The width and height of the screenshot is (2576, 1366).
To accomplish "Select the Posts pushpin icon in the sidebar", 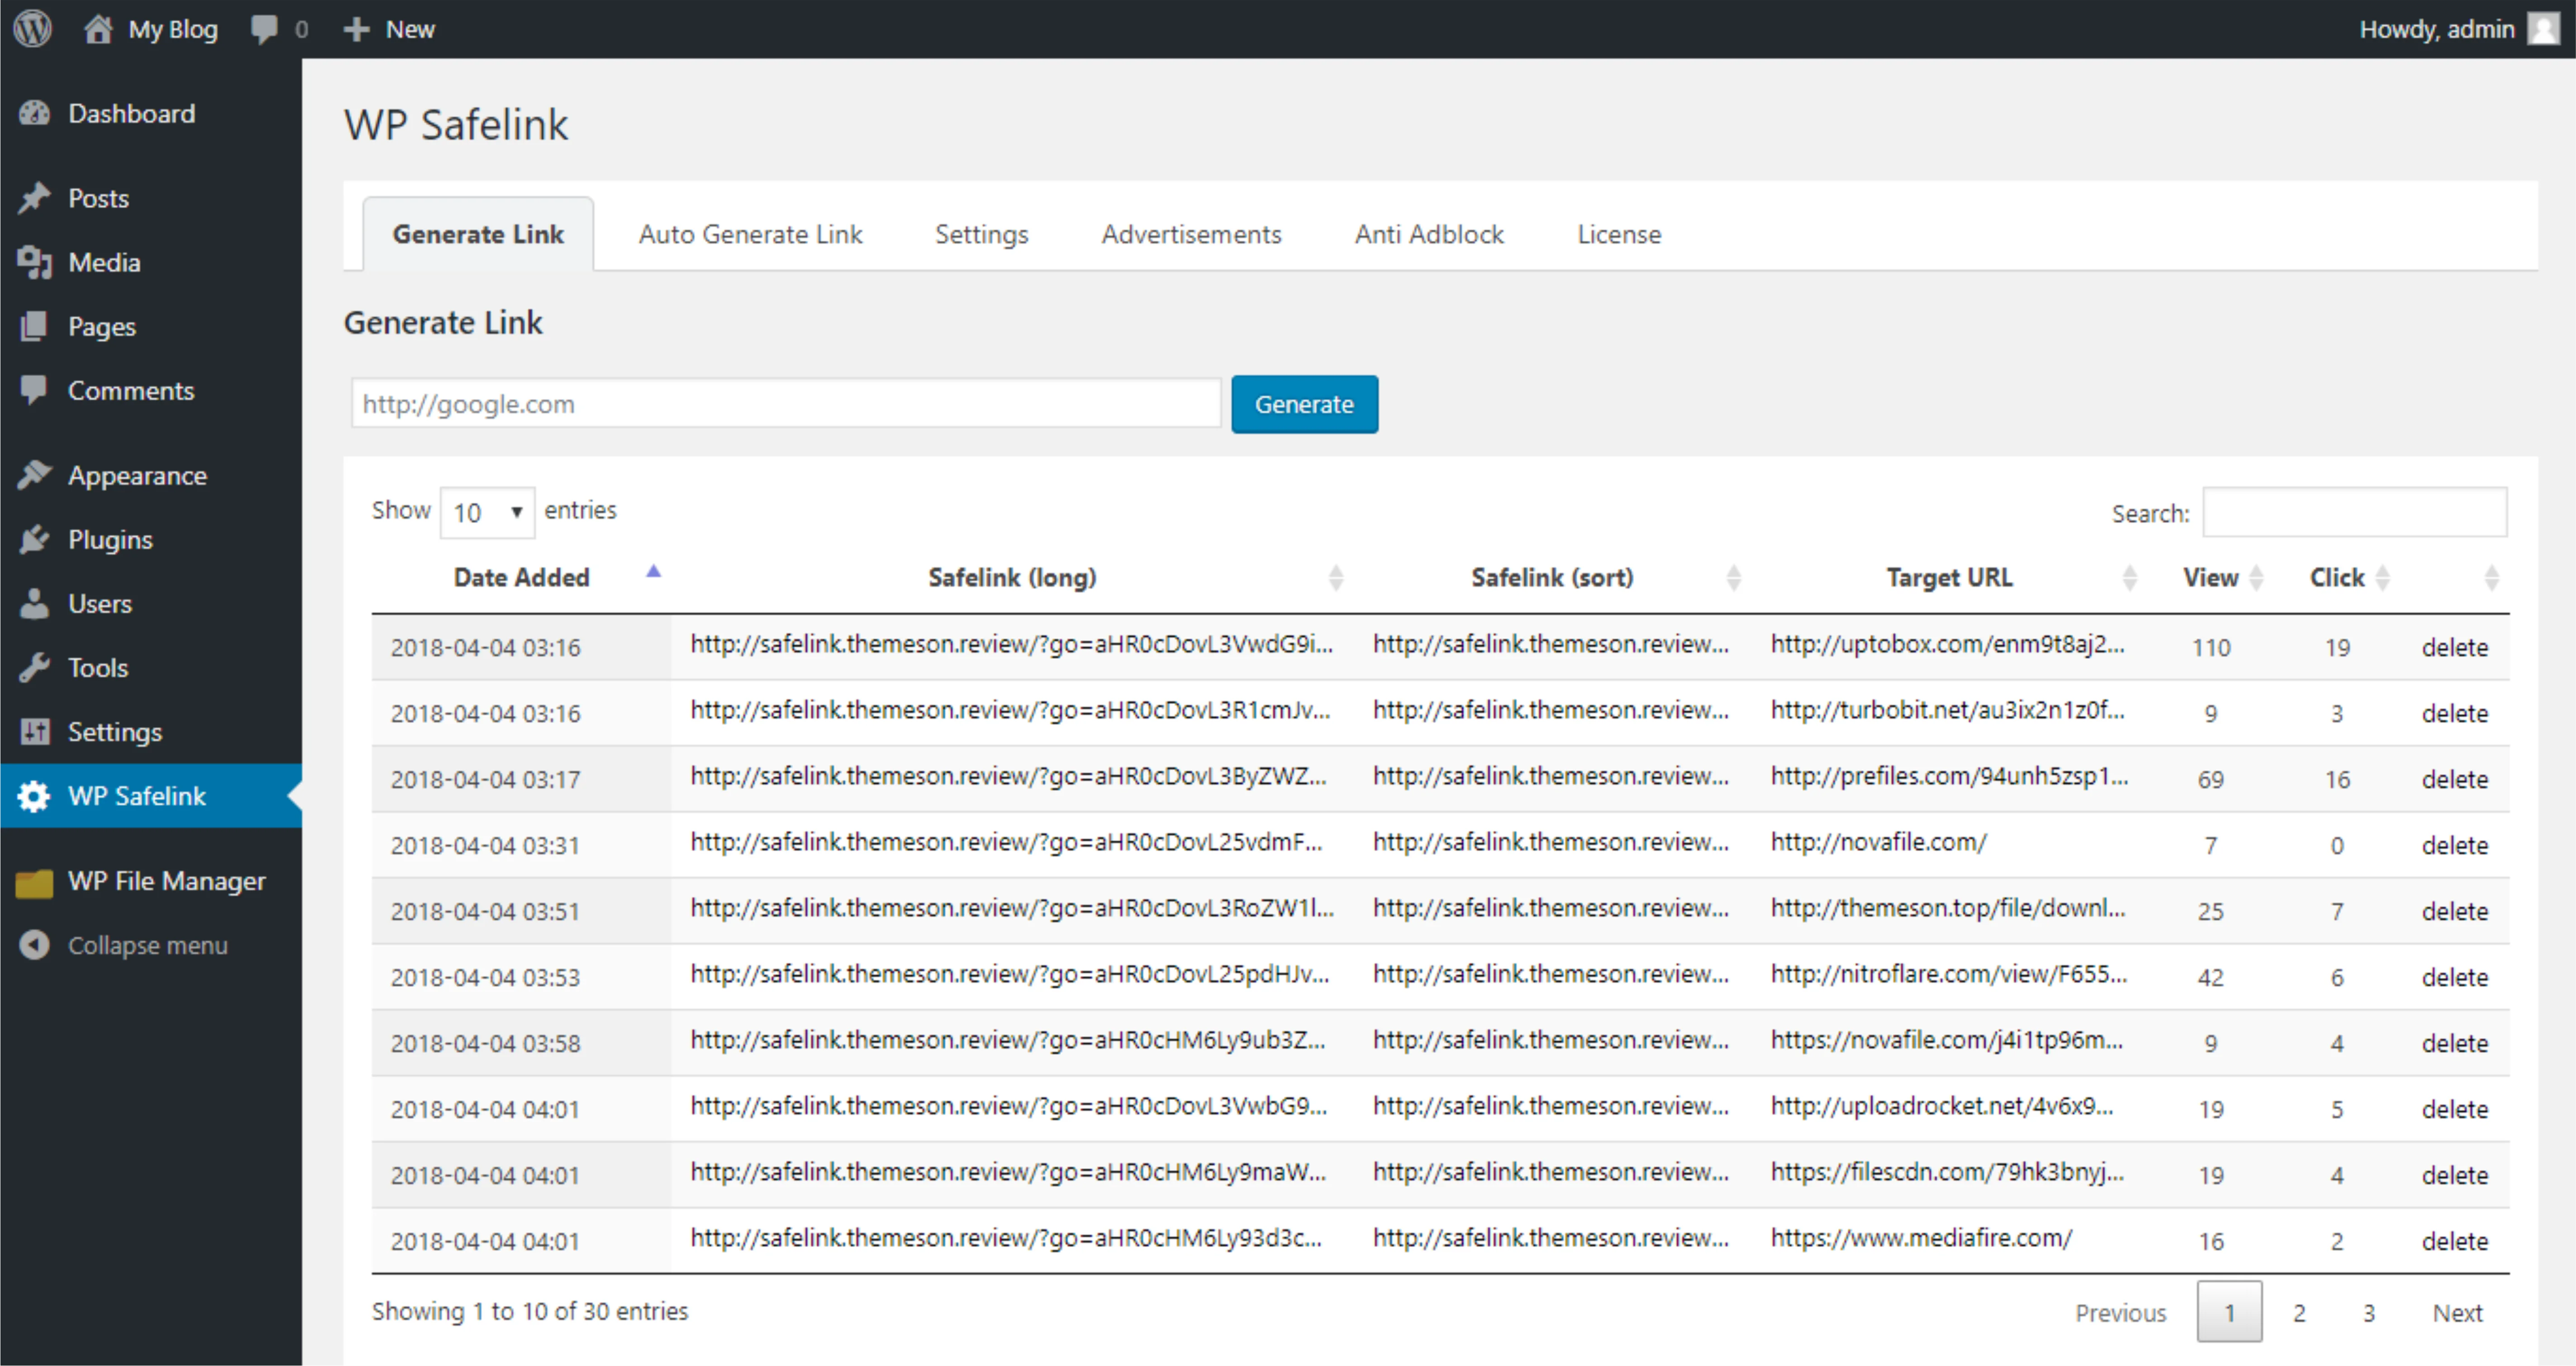I will coord(34,197).
